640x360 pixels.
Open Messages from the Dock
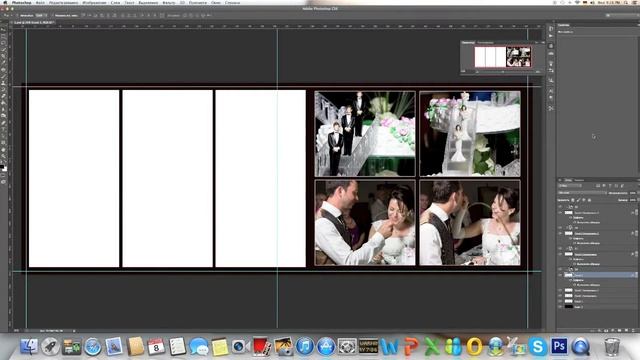199,347
